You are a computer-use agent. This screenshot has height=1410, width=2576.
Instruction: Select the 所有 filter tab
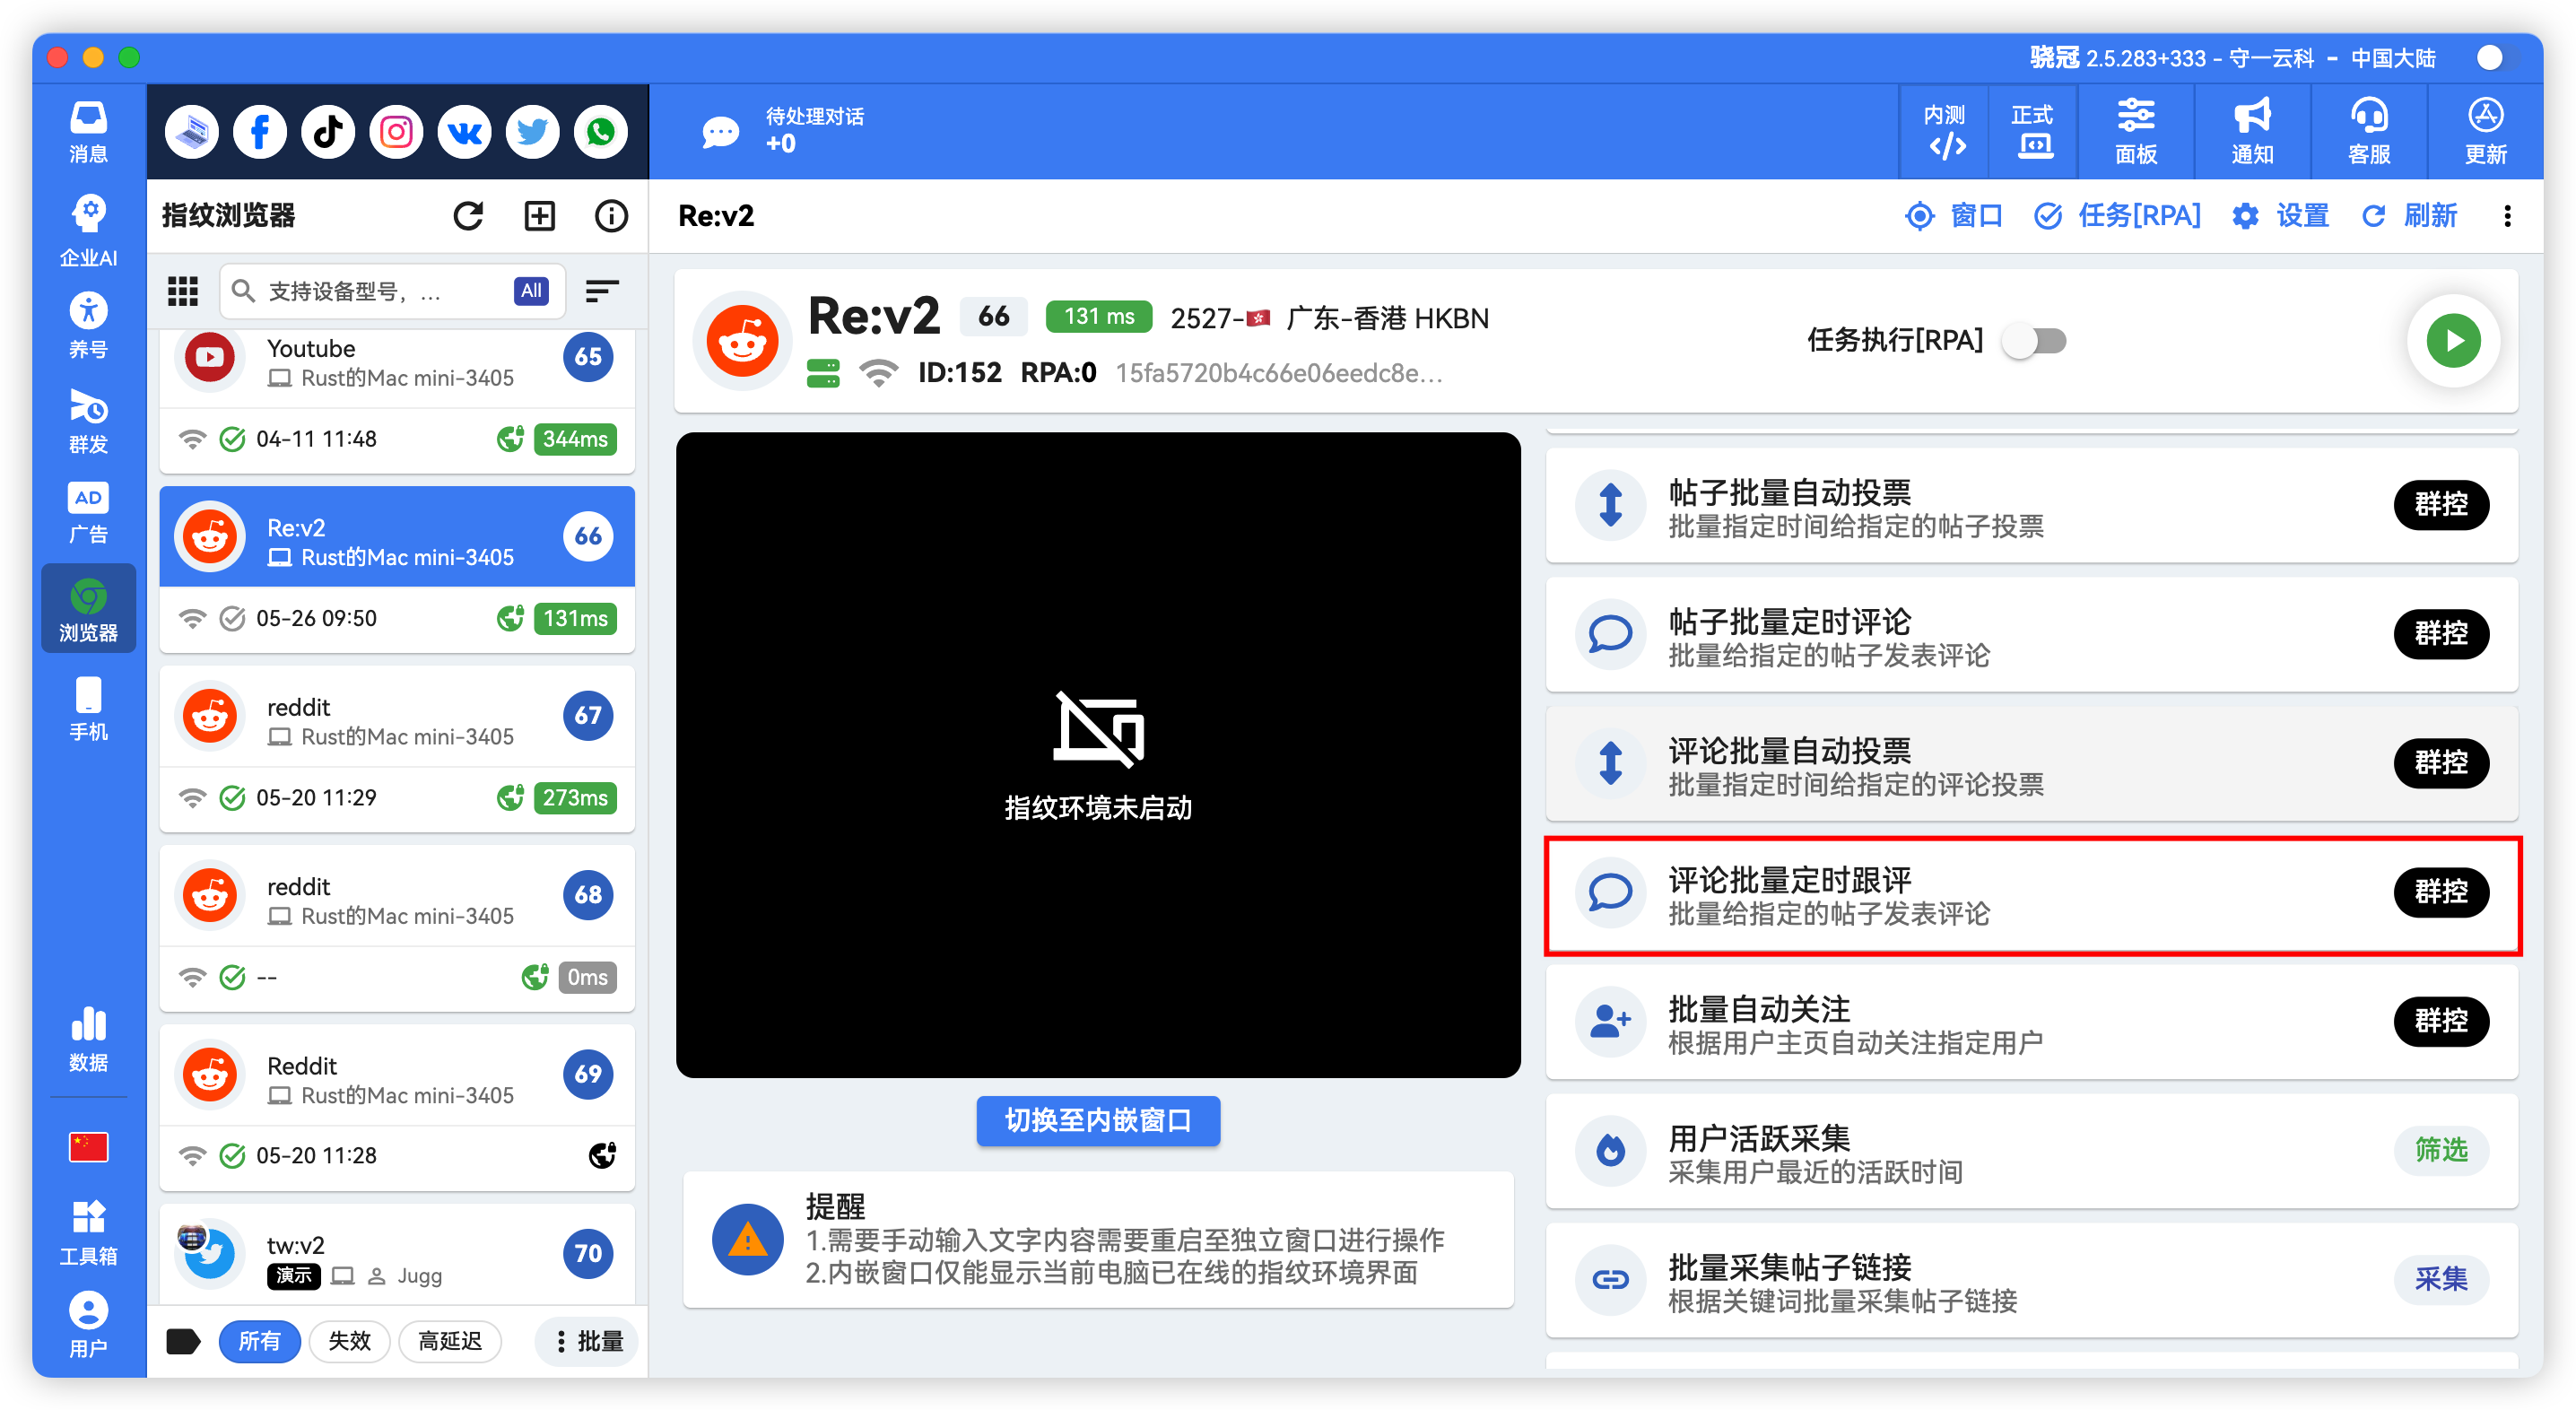tap(259, 1341)
